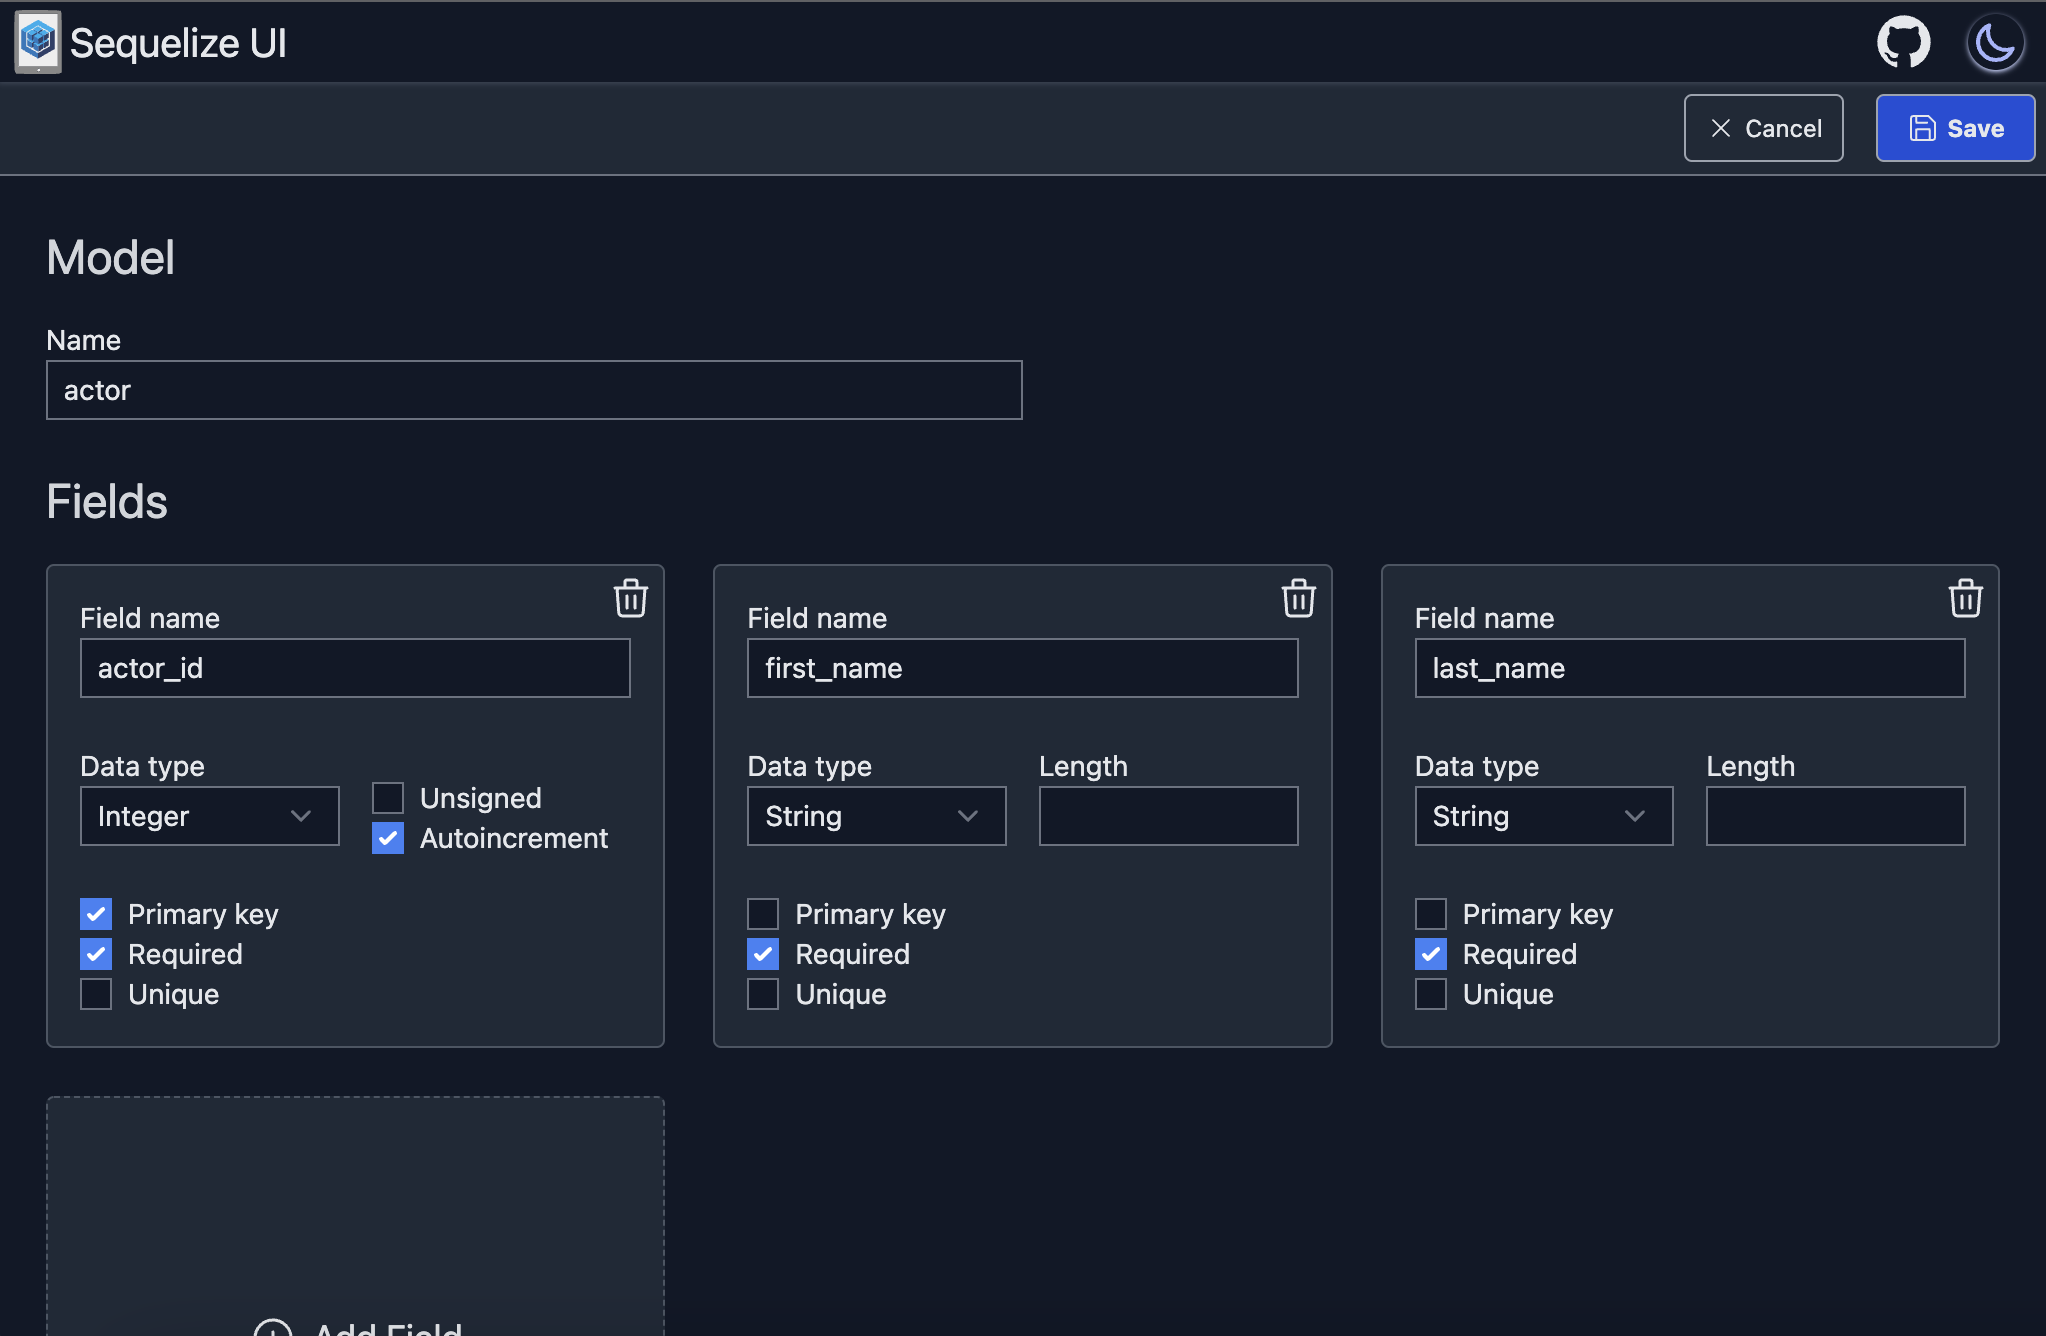Image resolution: width=2046 pixels, height=1336 pixels.
Task: Click the save icon on the Save button
Action: 1924,128
